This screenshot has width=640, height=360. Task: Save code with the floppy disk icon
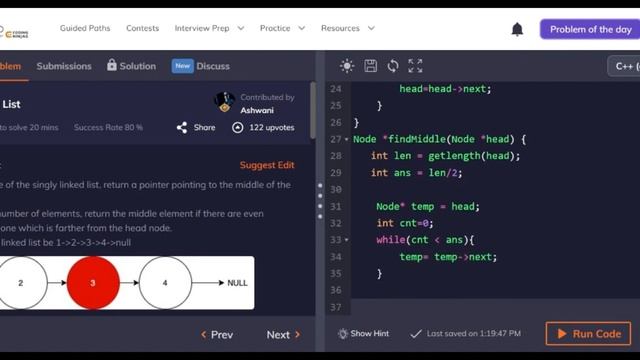[370, 66]
